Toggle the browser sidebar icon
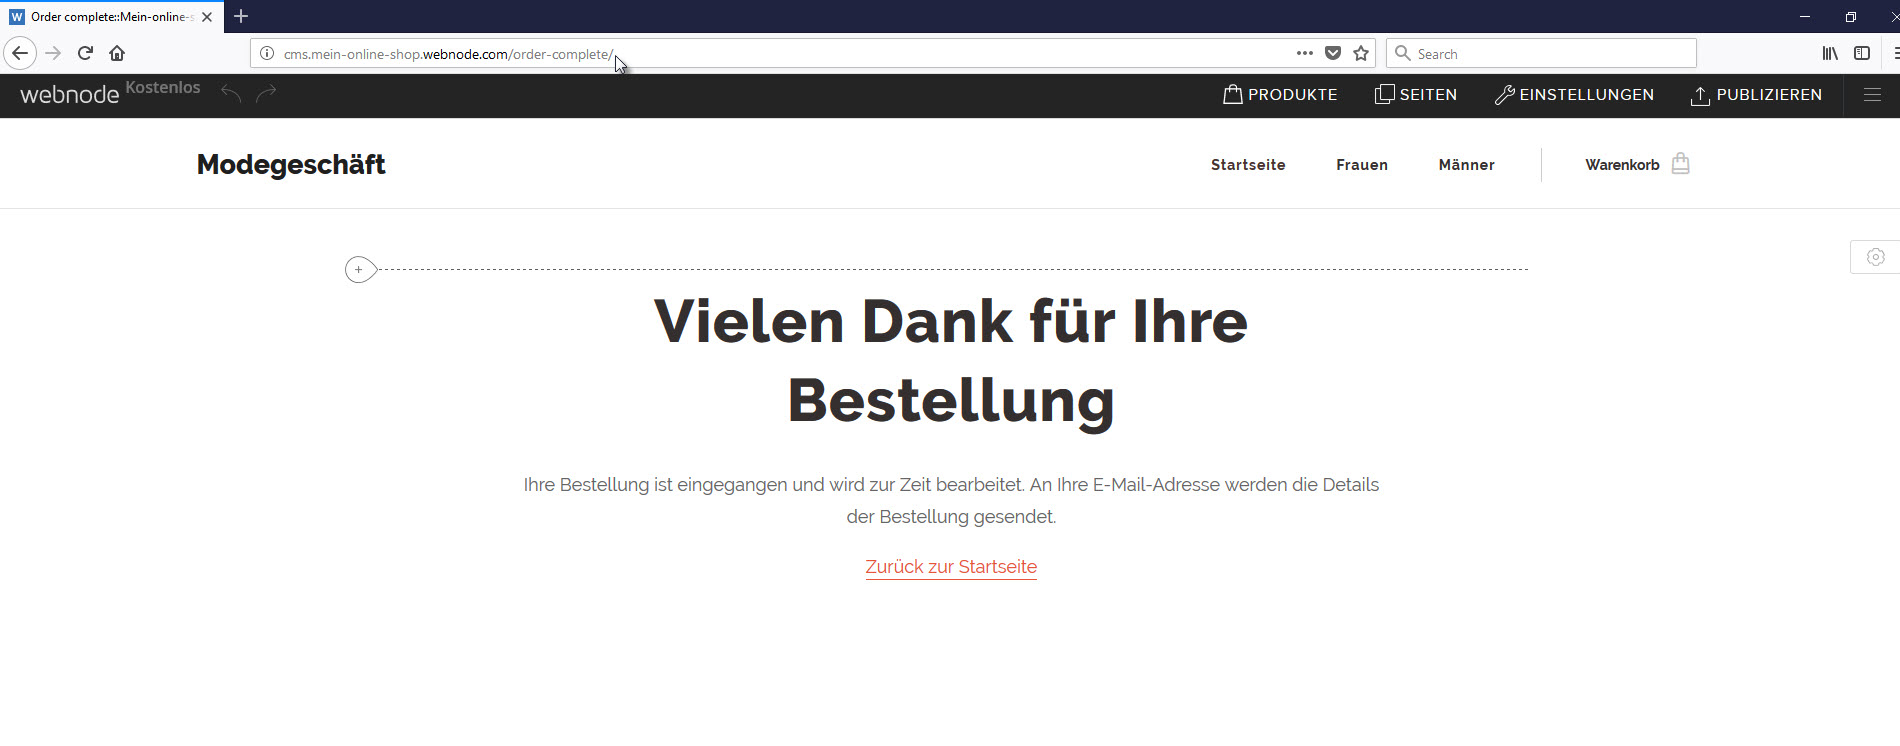This screenshot has width=1900, height=746. tap(1862, 53)
